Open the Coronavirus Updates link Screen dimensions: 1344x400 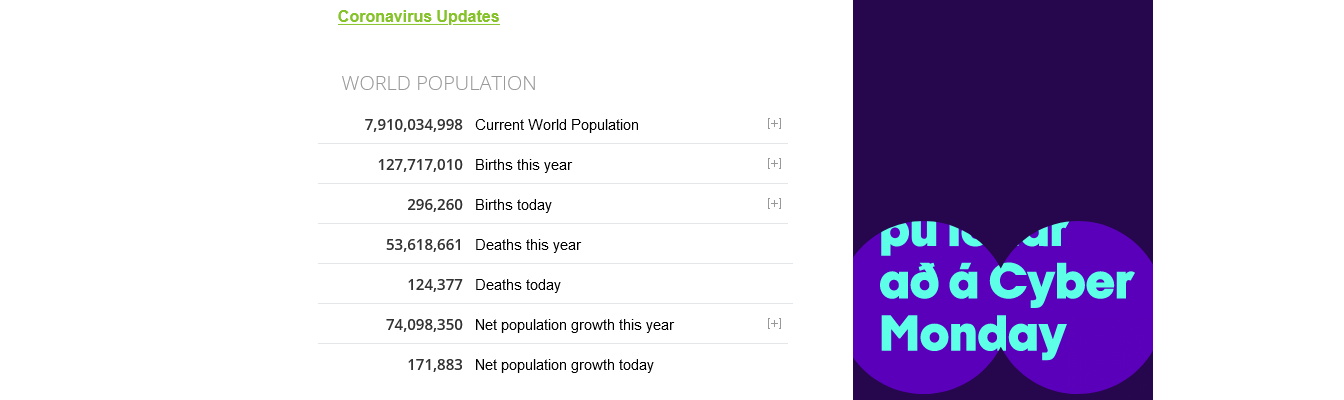418,17
